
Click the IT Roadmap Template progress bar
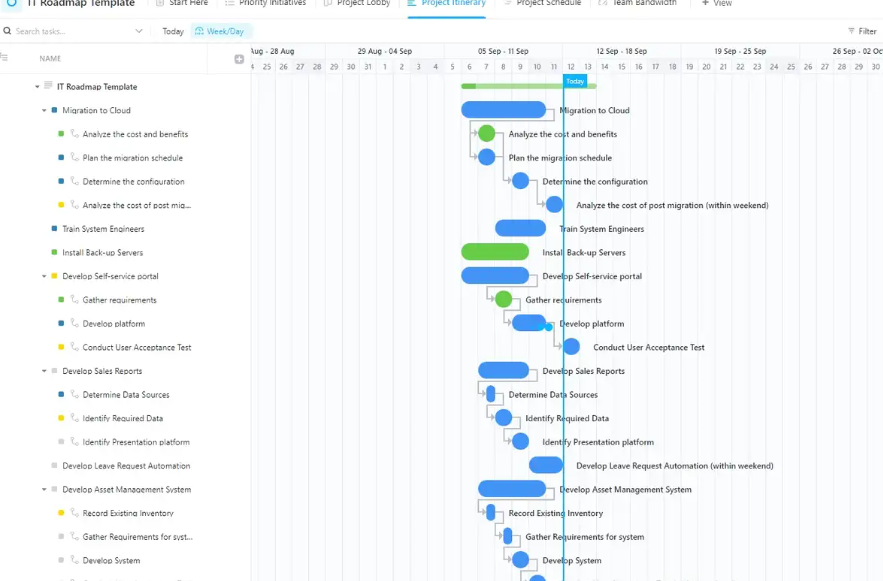click(x=529, y=86)
